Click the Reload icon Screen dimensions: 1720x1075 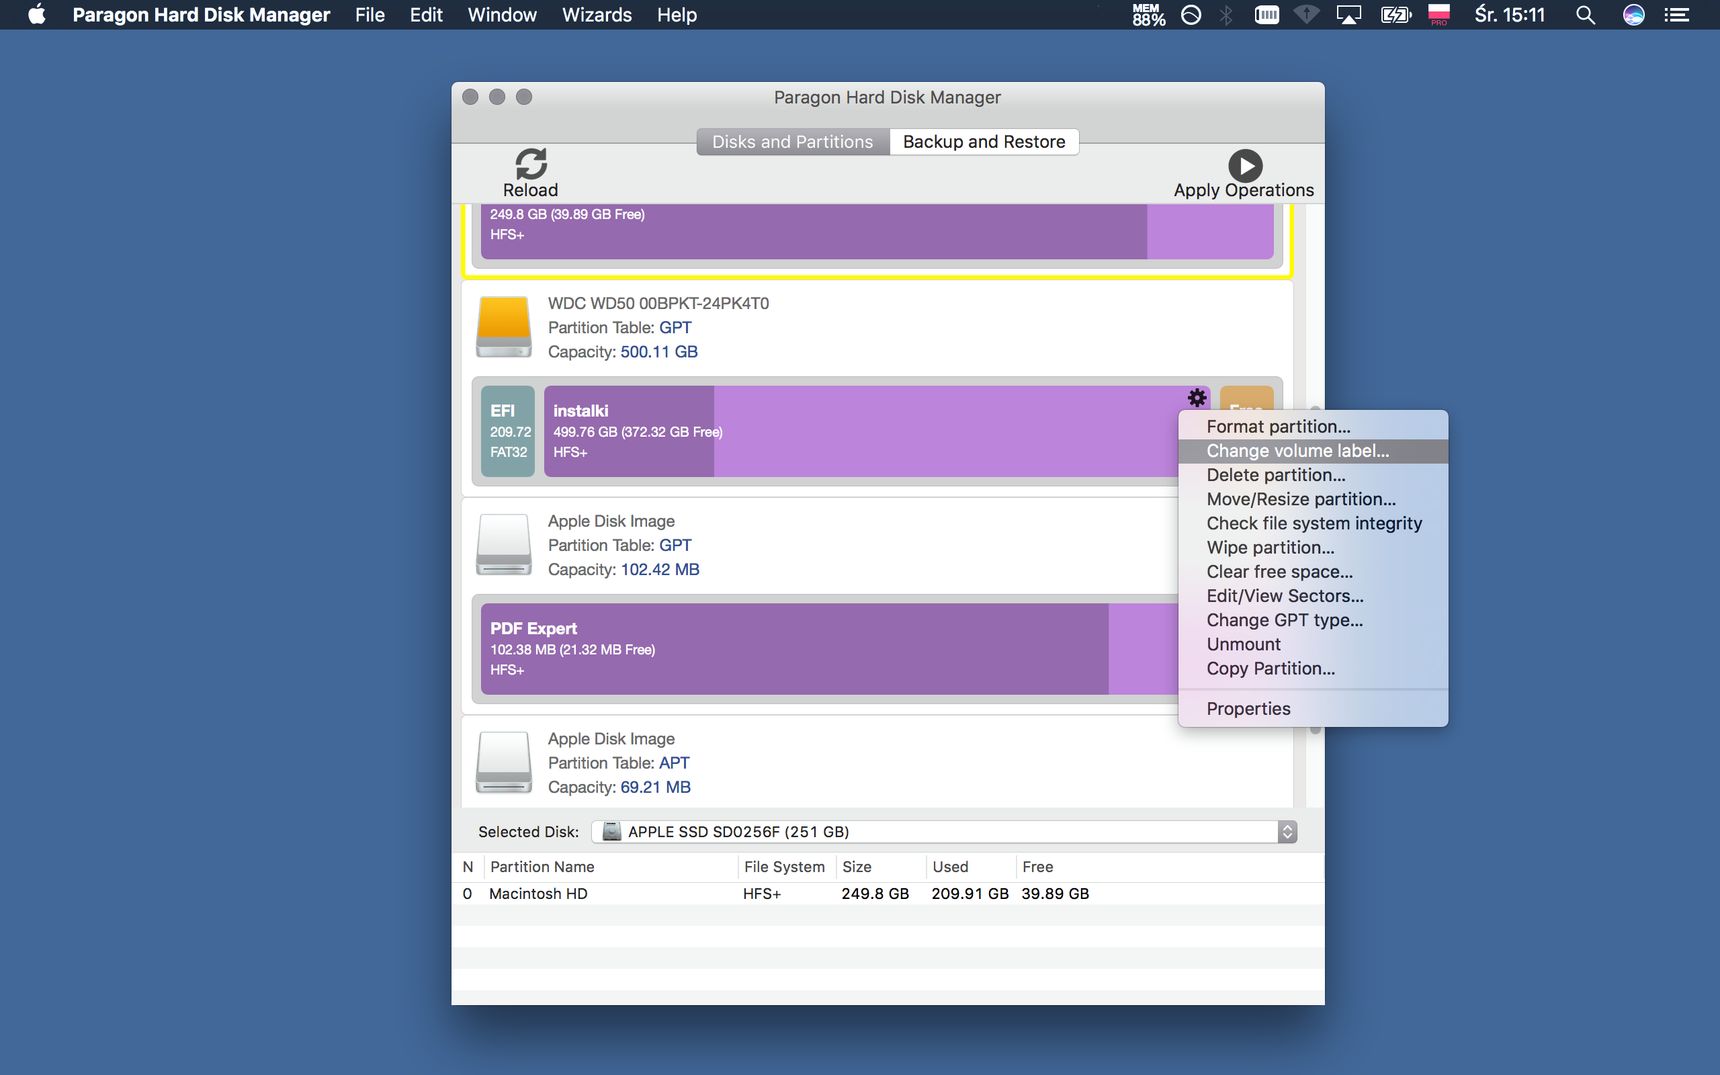[x=531, y=163]
